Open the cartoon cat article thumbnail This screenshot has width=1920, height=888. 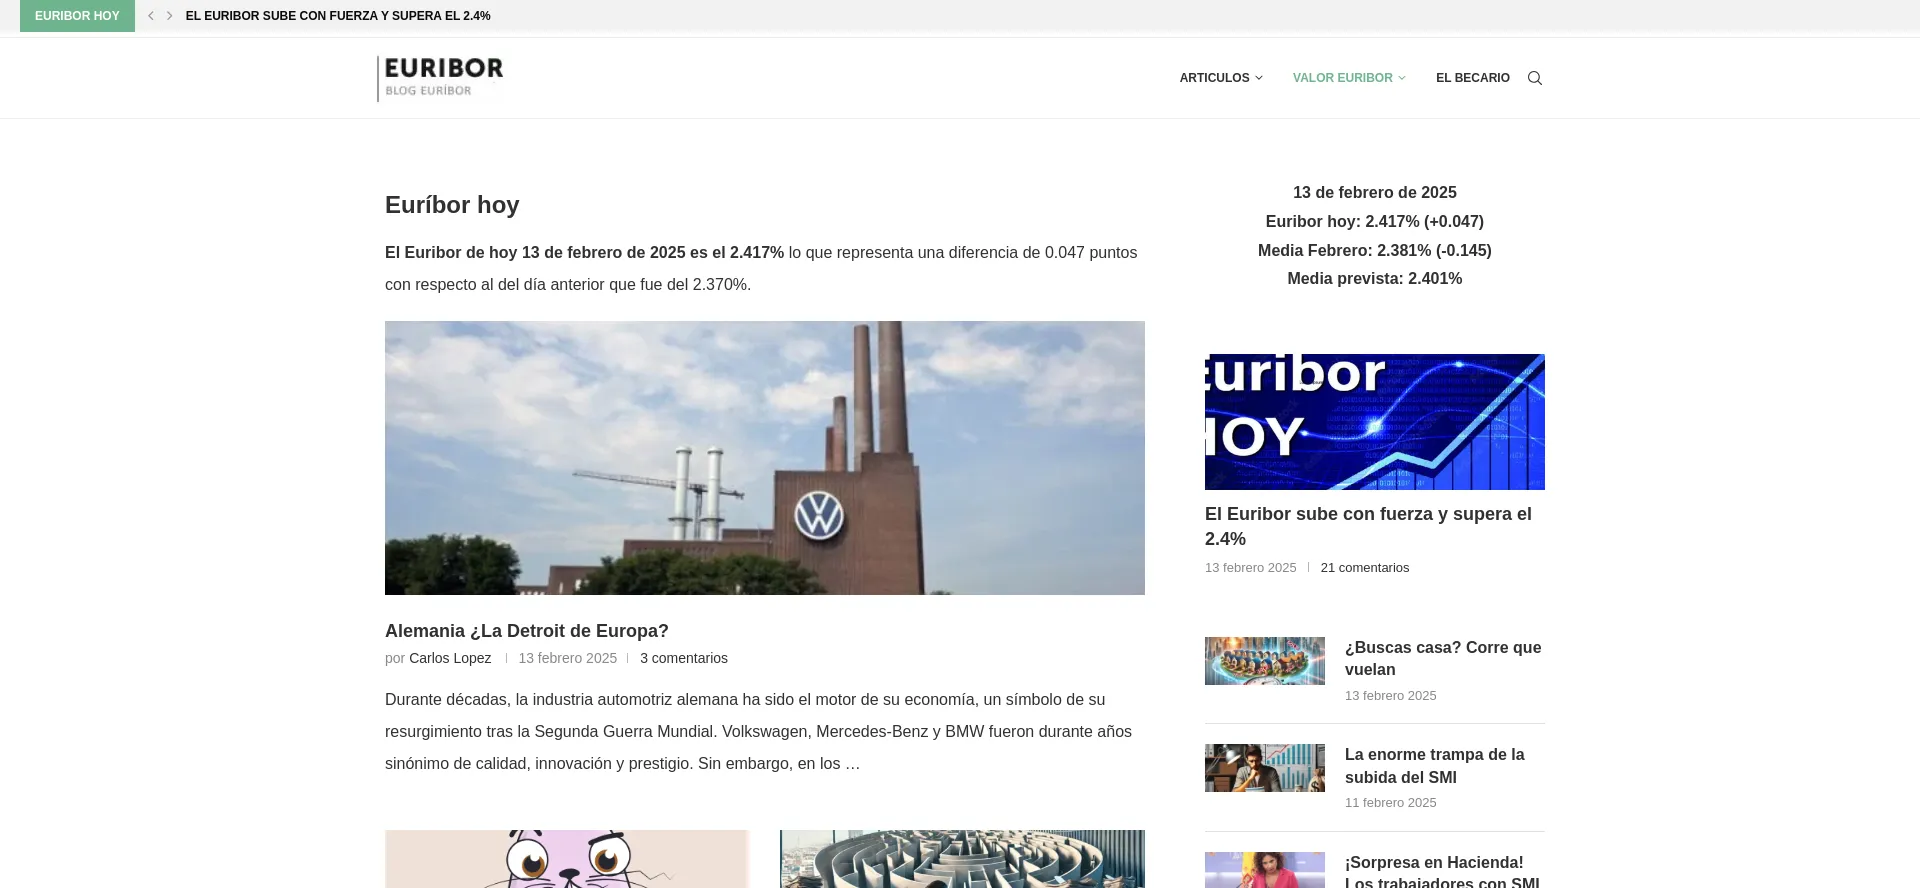(567, 859)
